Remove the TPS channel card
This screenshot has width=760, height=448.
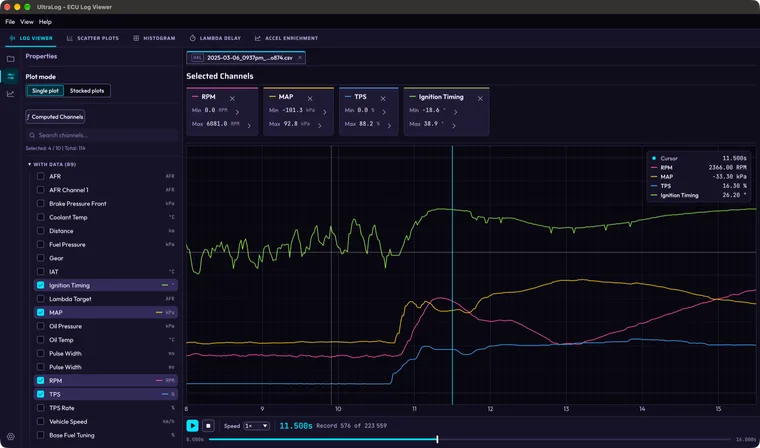[x=383, y=98]
